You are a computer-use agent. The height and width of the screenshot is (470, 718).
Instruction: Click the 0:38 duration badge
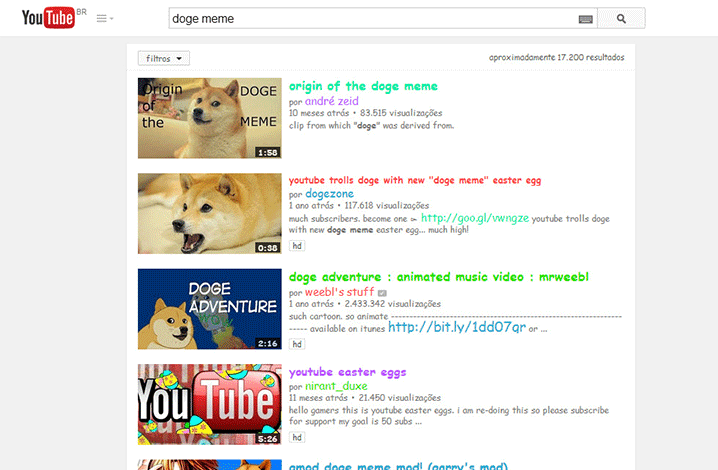coord(268,248)
